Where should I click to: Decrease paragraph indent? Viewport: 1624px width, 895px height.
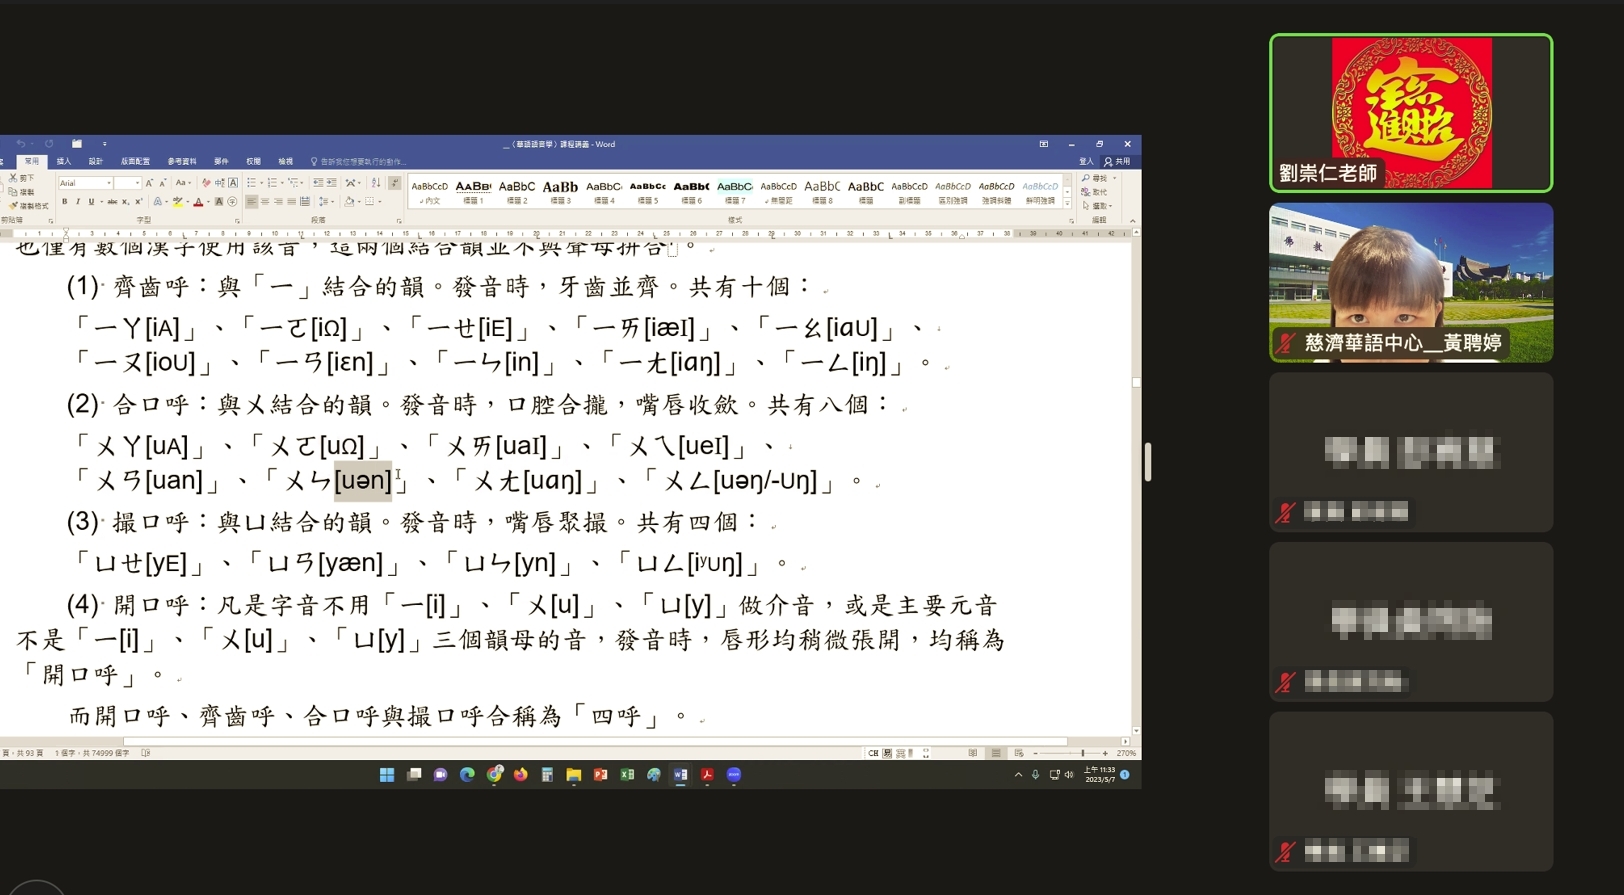[318, 183]
